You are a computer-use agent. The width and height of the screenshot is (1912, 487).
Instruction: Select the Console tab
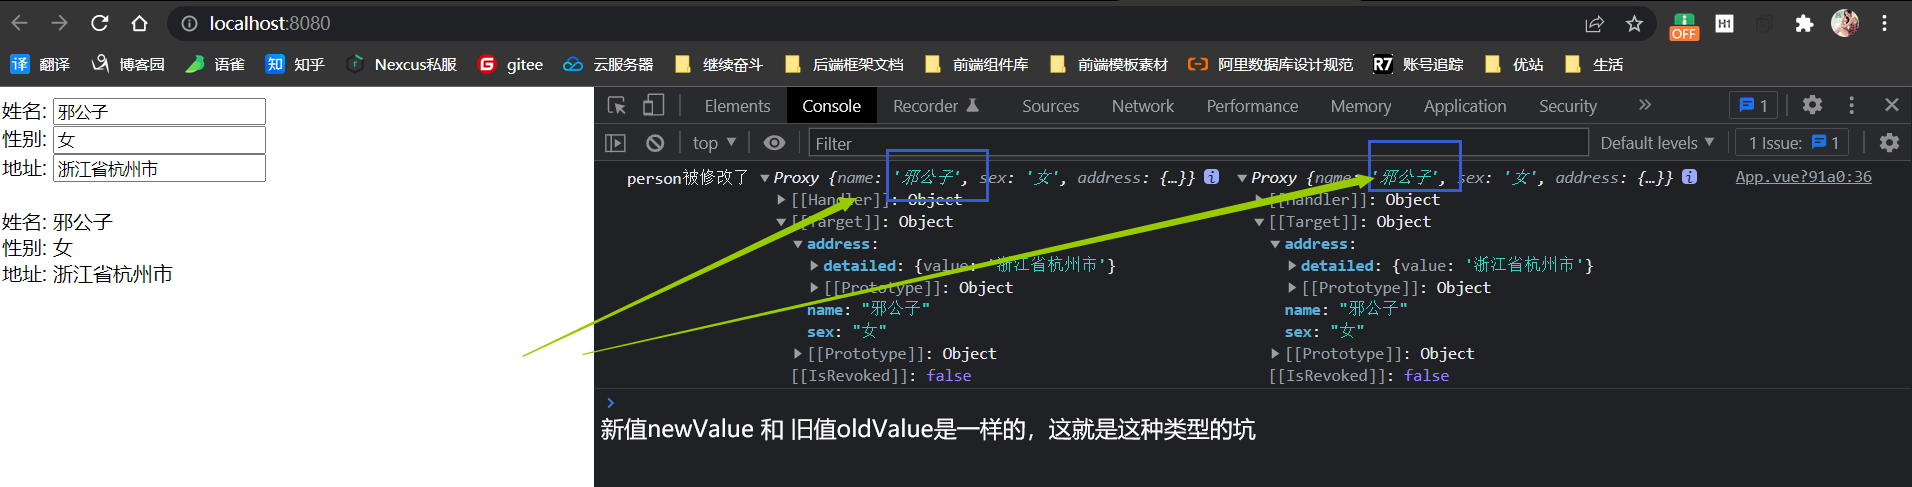(831, 105)
